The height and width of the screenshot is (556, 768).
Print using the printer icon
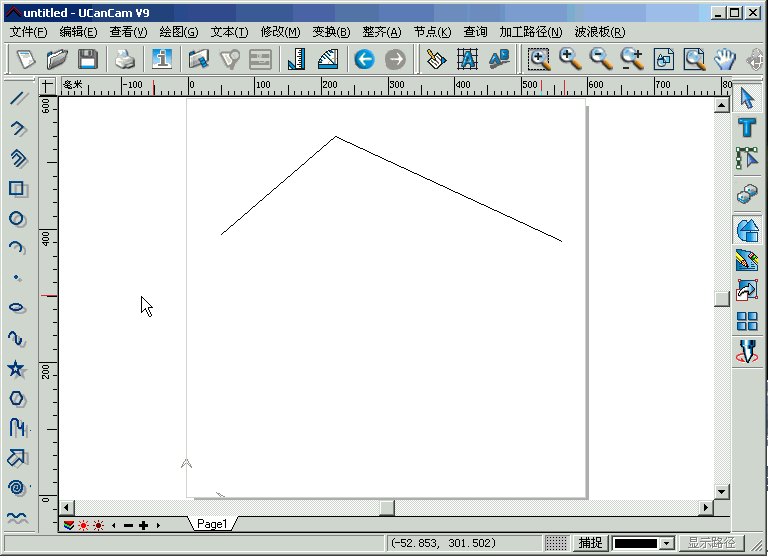coord(125,59)
